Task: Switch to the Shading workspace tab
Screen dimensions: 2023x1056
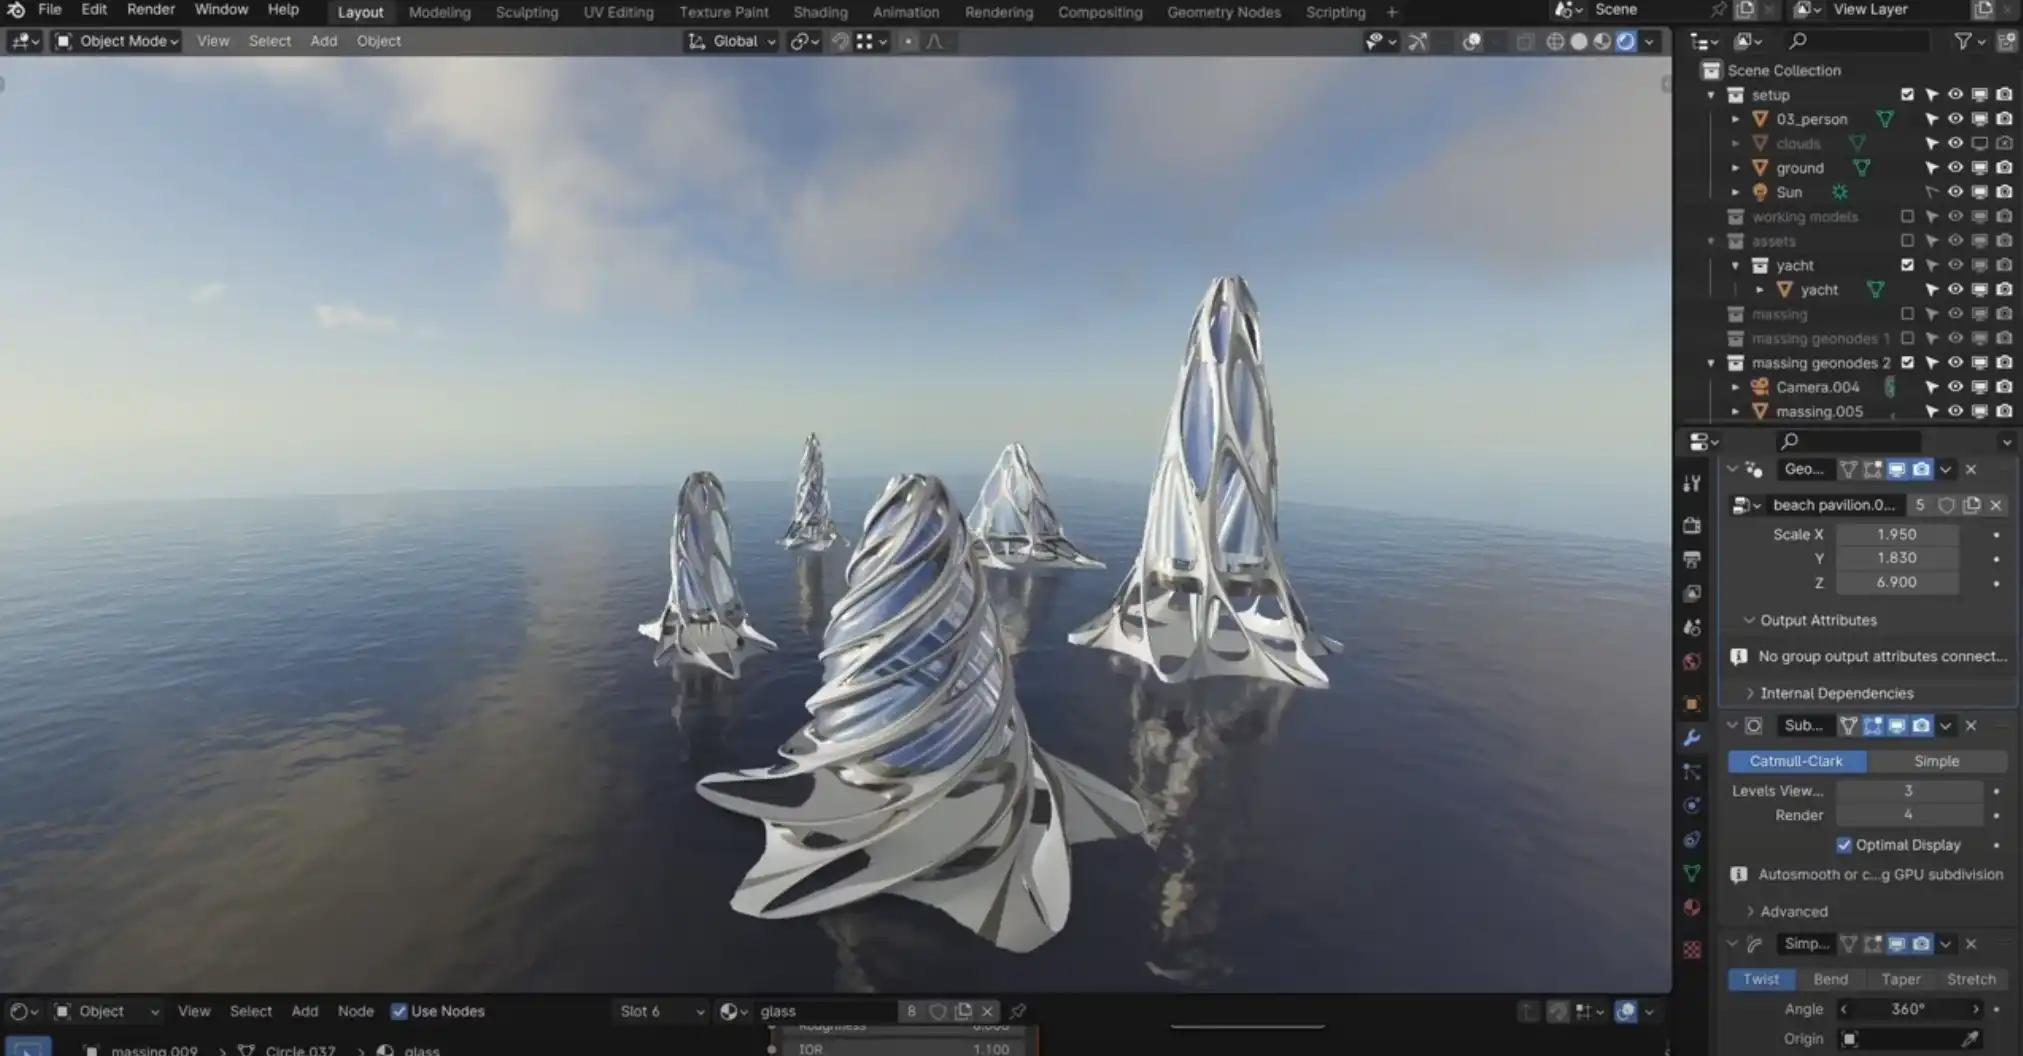Action: coord(820,12)
